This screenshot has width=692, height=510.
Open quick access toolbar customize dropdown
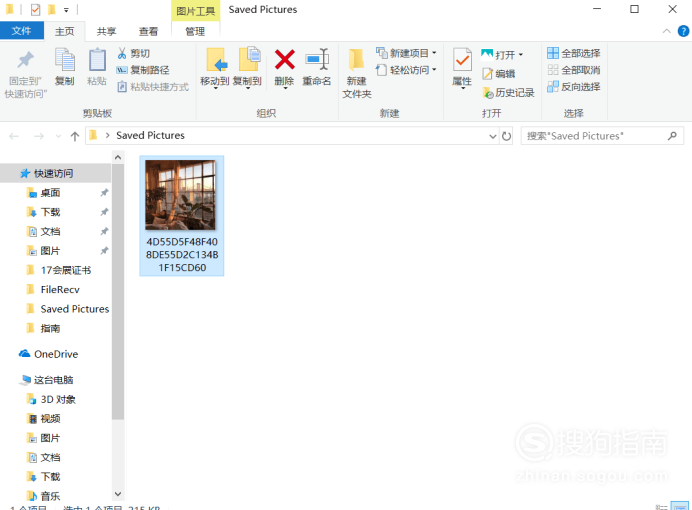pos(66,10)
